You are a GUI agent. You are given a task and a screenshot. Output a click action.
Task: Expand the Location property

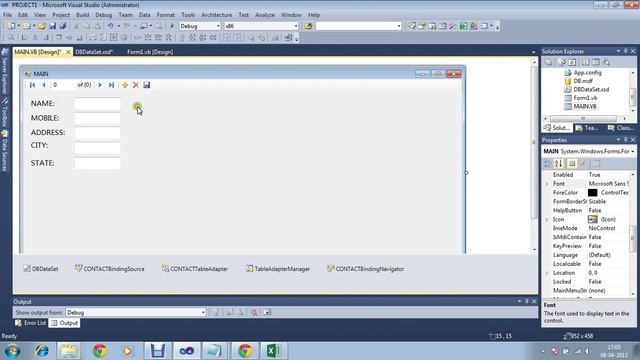[547, 273]
